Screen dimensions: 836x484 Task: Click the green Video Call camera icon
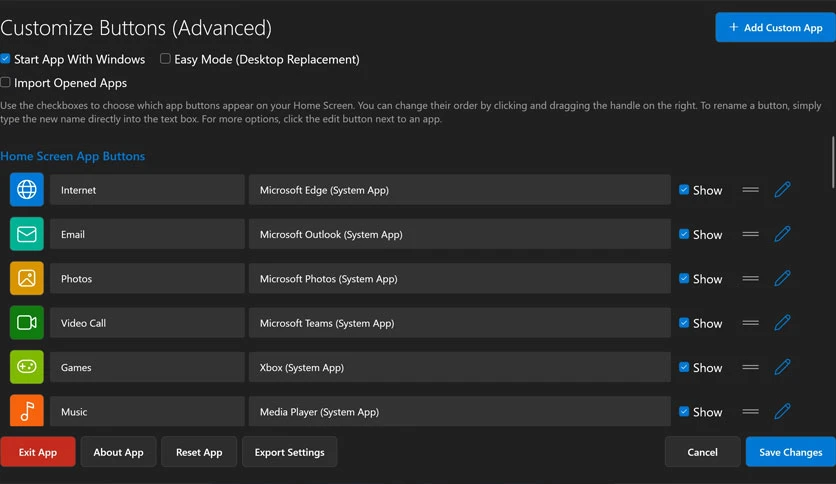(x=27, y=322)
